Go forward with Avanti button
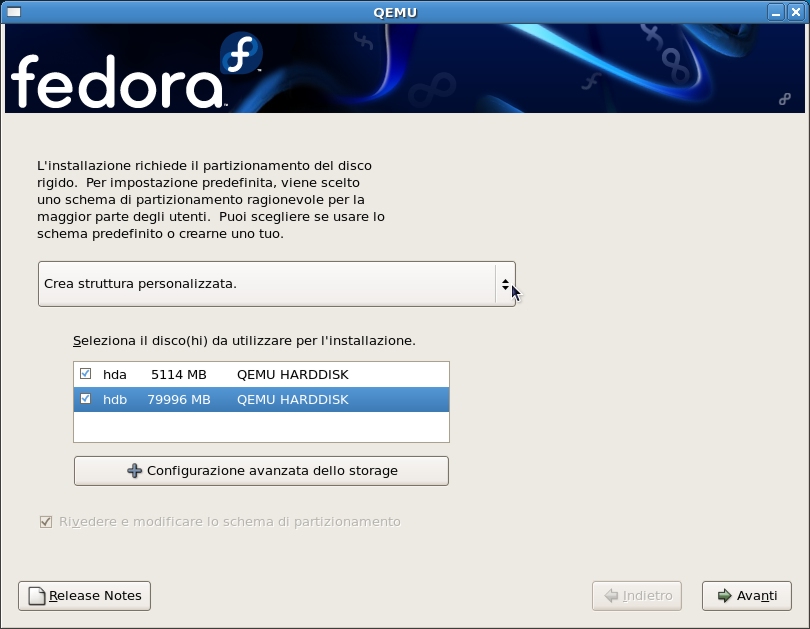The width and height of the screenshot is (810, 629). pos(746,595)
